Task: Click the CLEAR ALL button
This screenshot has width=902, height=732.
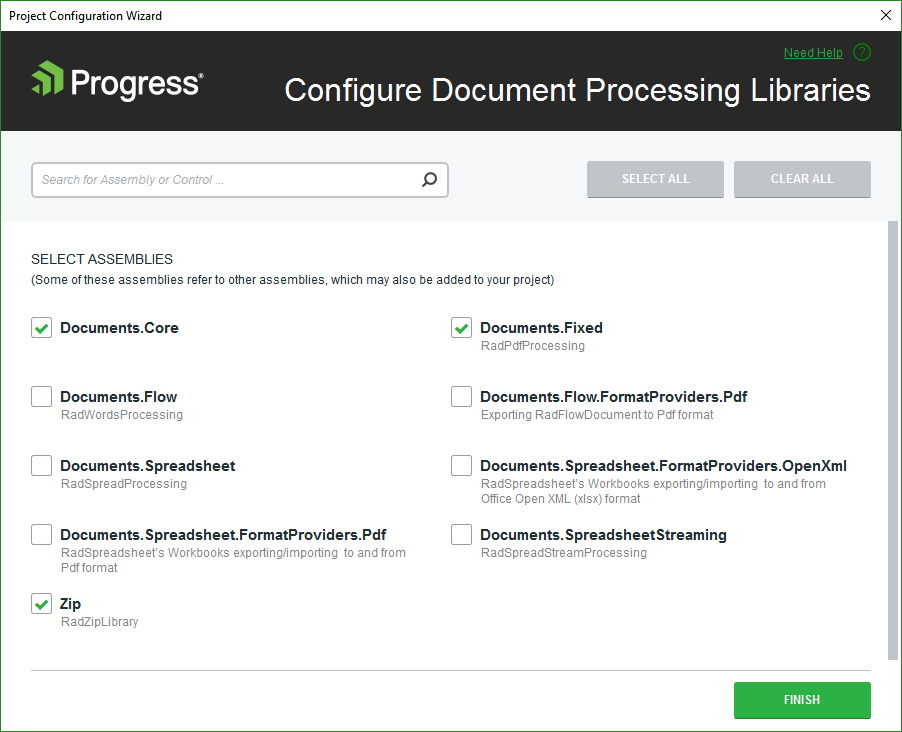Action: (x=802, y=179)
